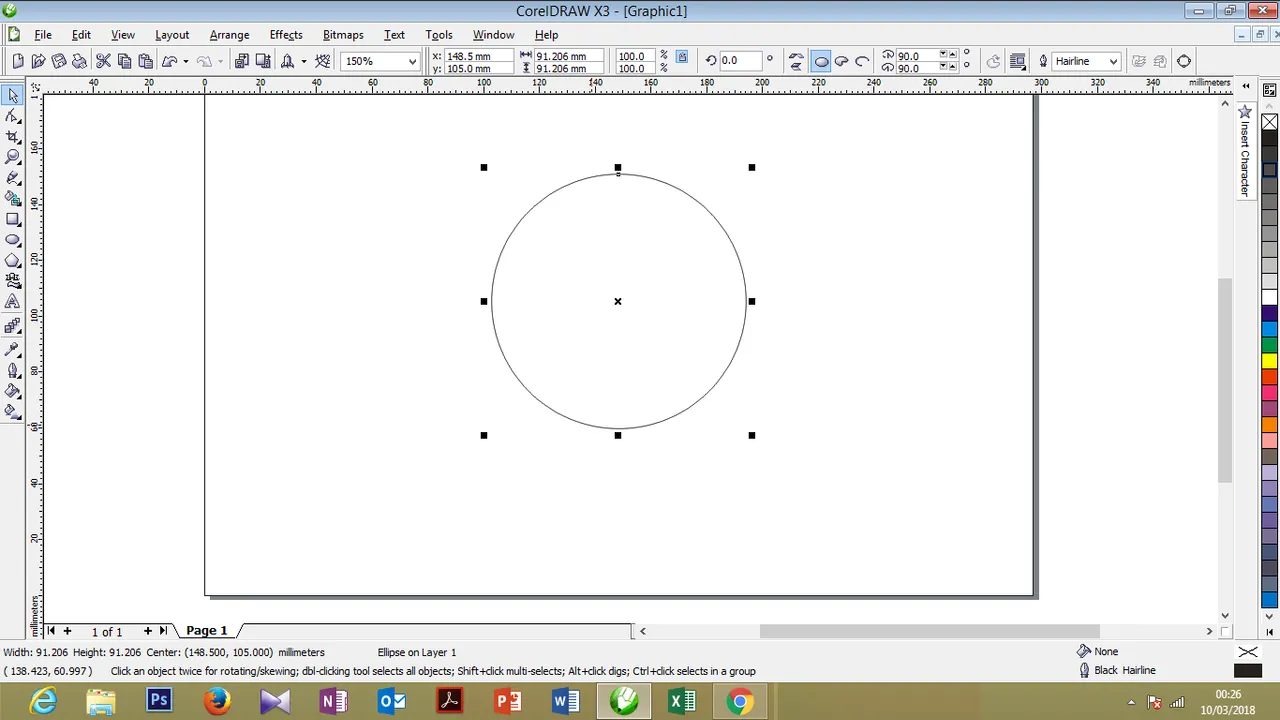The height and width of the screenshot is (720, 1280).
Task: Open the Layout menu
Action: point(172,35)
